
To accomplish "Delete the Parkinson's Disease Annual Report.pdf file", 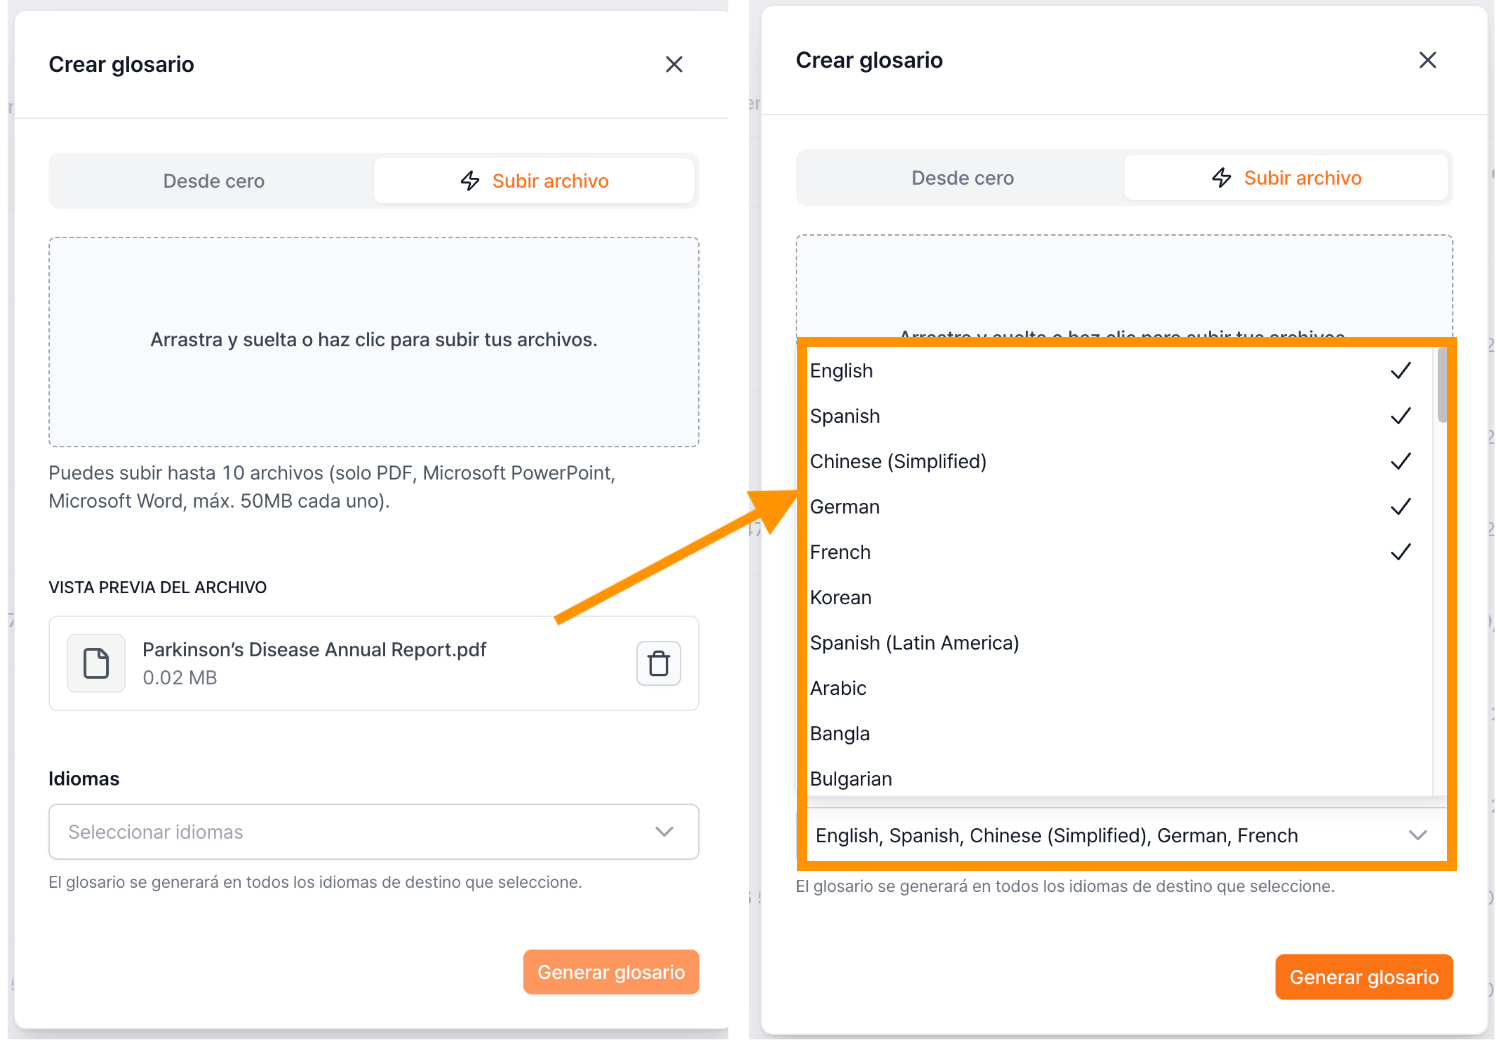I will click(658, 663).
